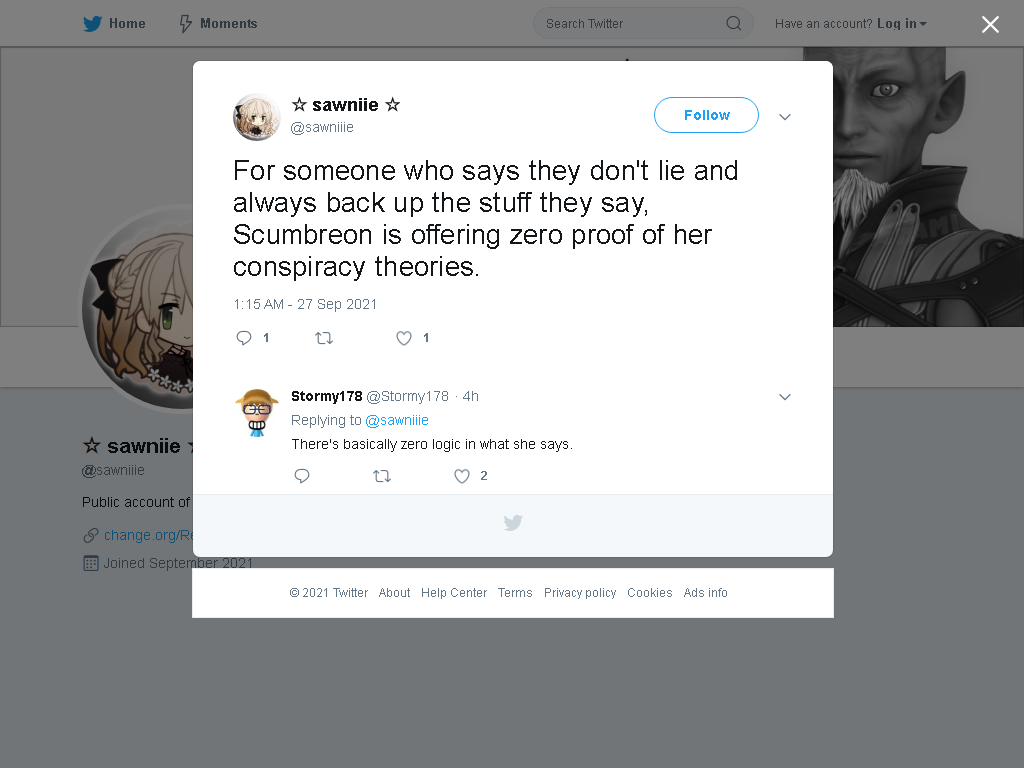
Task: Click the Follow button for sawniie
Action: (706, 115)
